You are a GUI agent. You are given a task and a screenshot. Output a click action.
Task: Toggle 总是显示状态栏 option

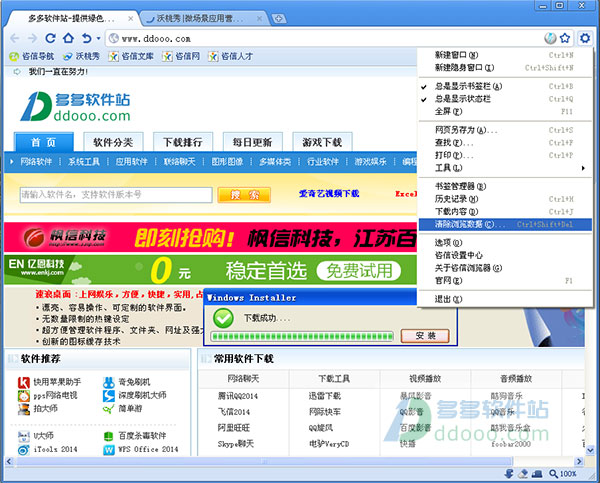pos(505,99)
